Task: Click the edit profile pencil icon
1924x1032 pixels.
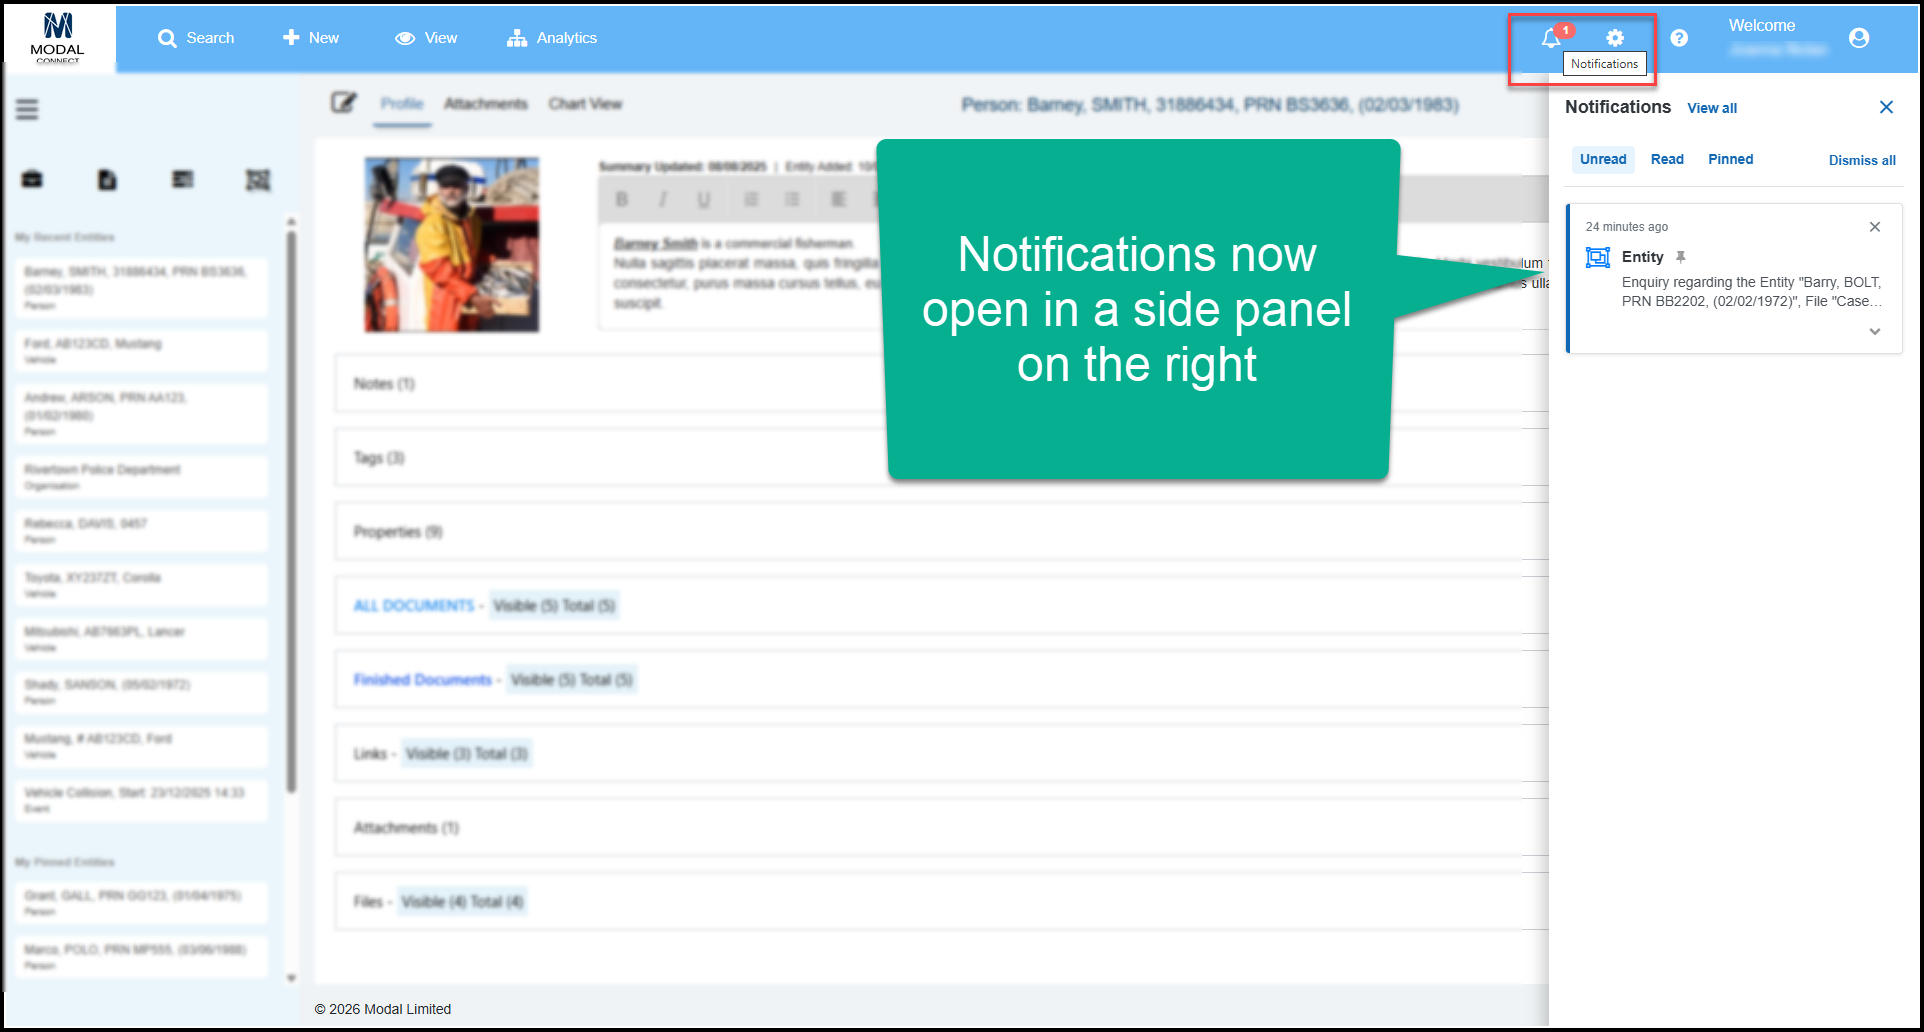Action: (x=344, y=103)
